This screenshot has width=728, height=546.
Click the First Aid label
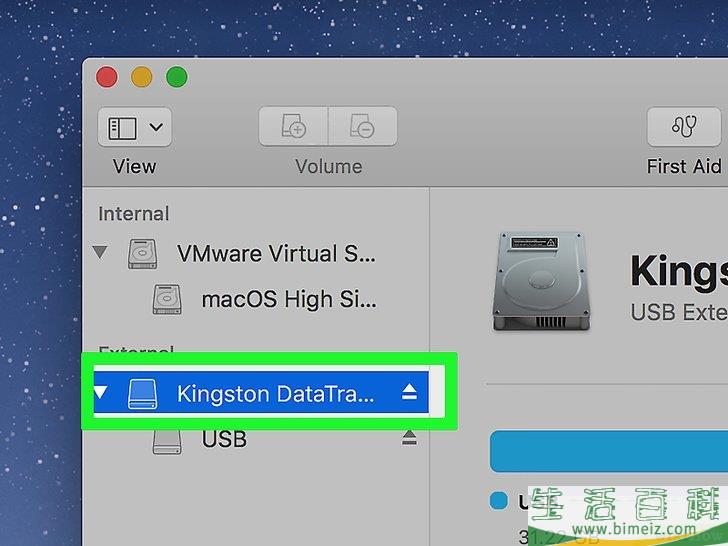click(684, 166)
